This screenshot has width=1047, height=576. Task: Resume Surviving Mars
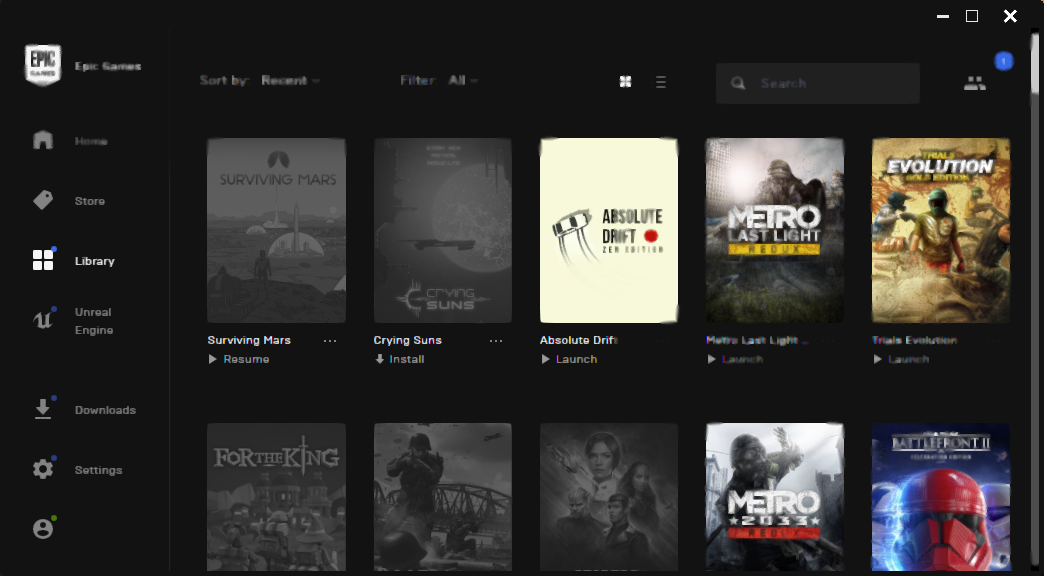[238, 359]
